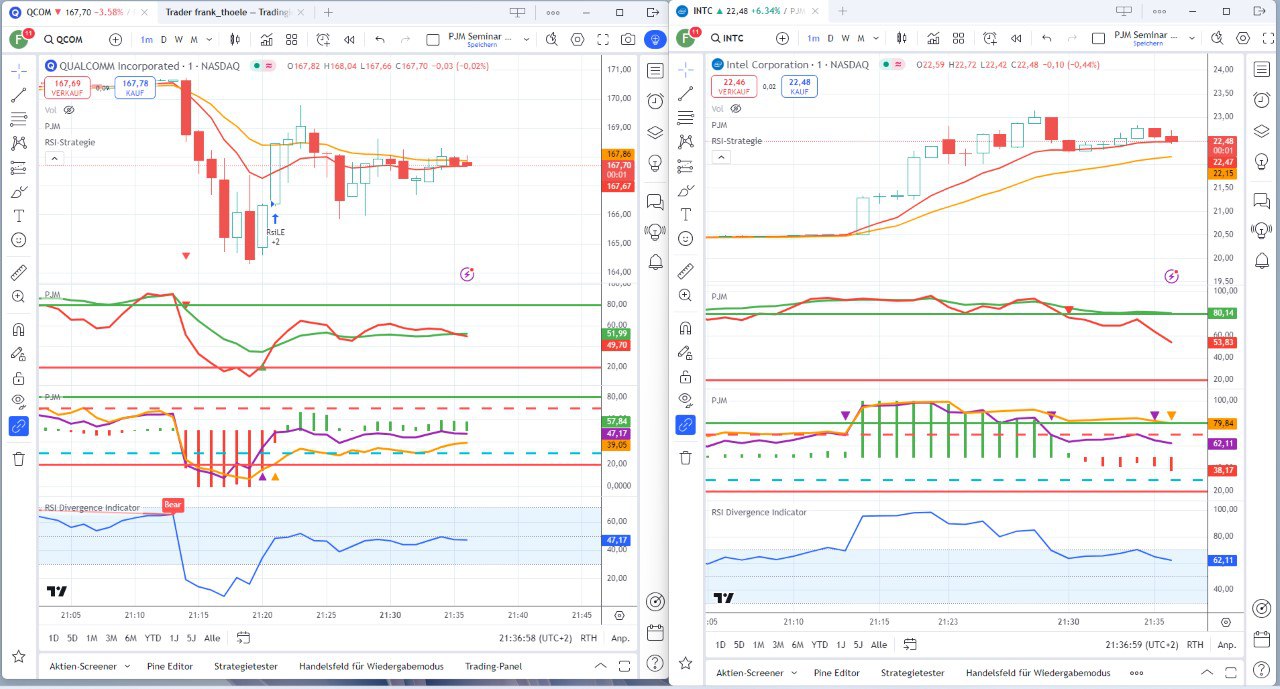Click the VERKAUF 22,46 sell button
The image size is (1280, 689).
click(x=735, y=87)
